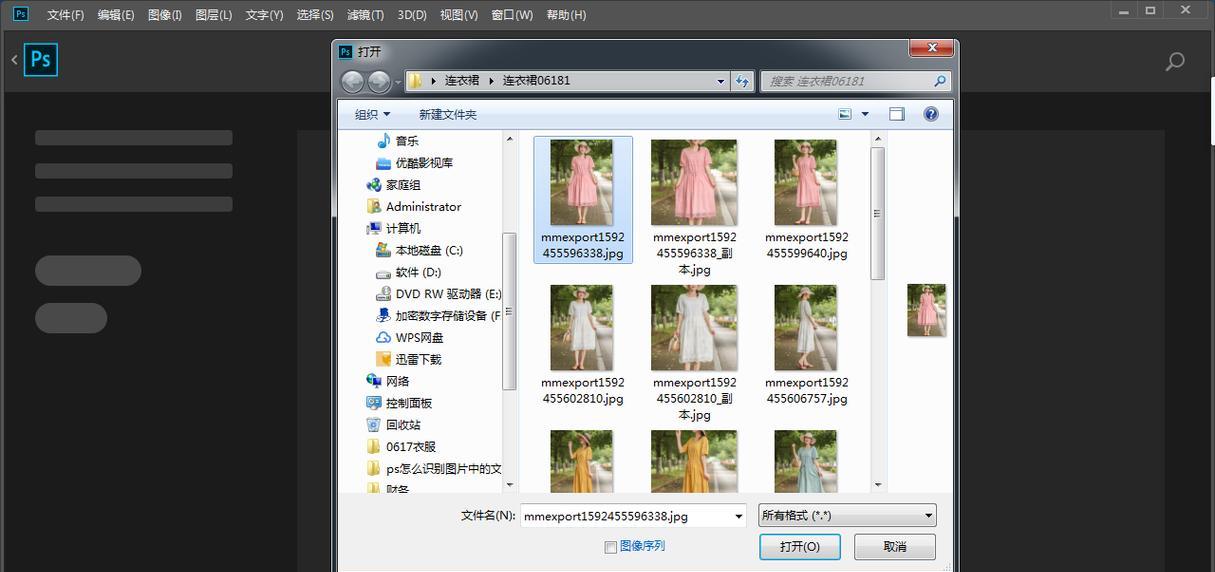1215x572 pixels.
Task: Open the 窗口(W) menu
Action: coord(512,15)
